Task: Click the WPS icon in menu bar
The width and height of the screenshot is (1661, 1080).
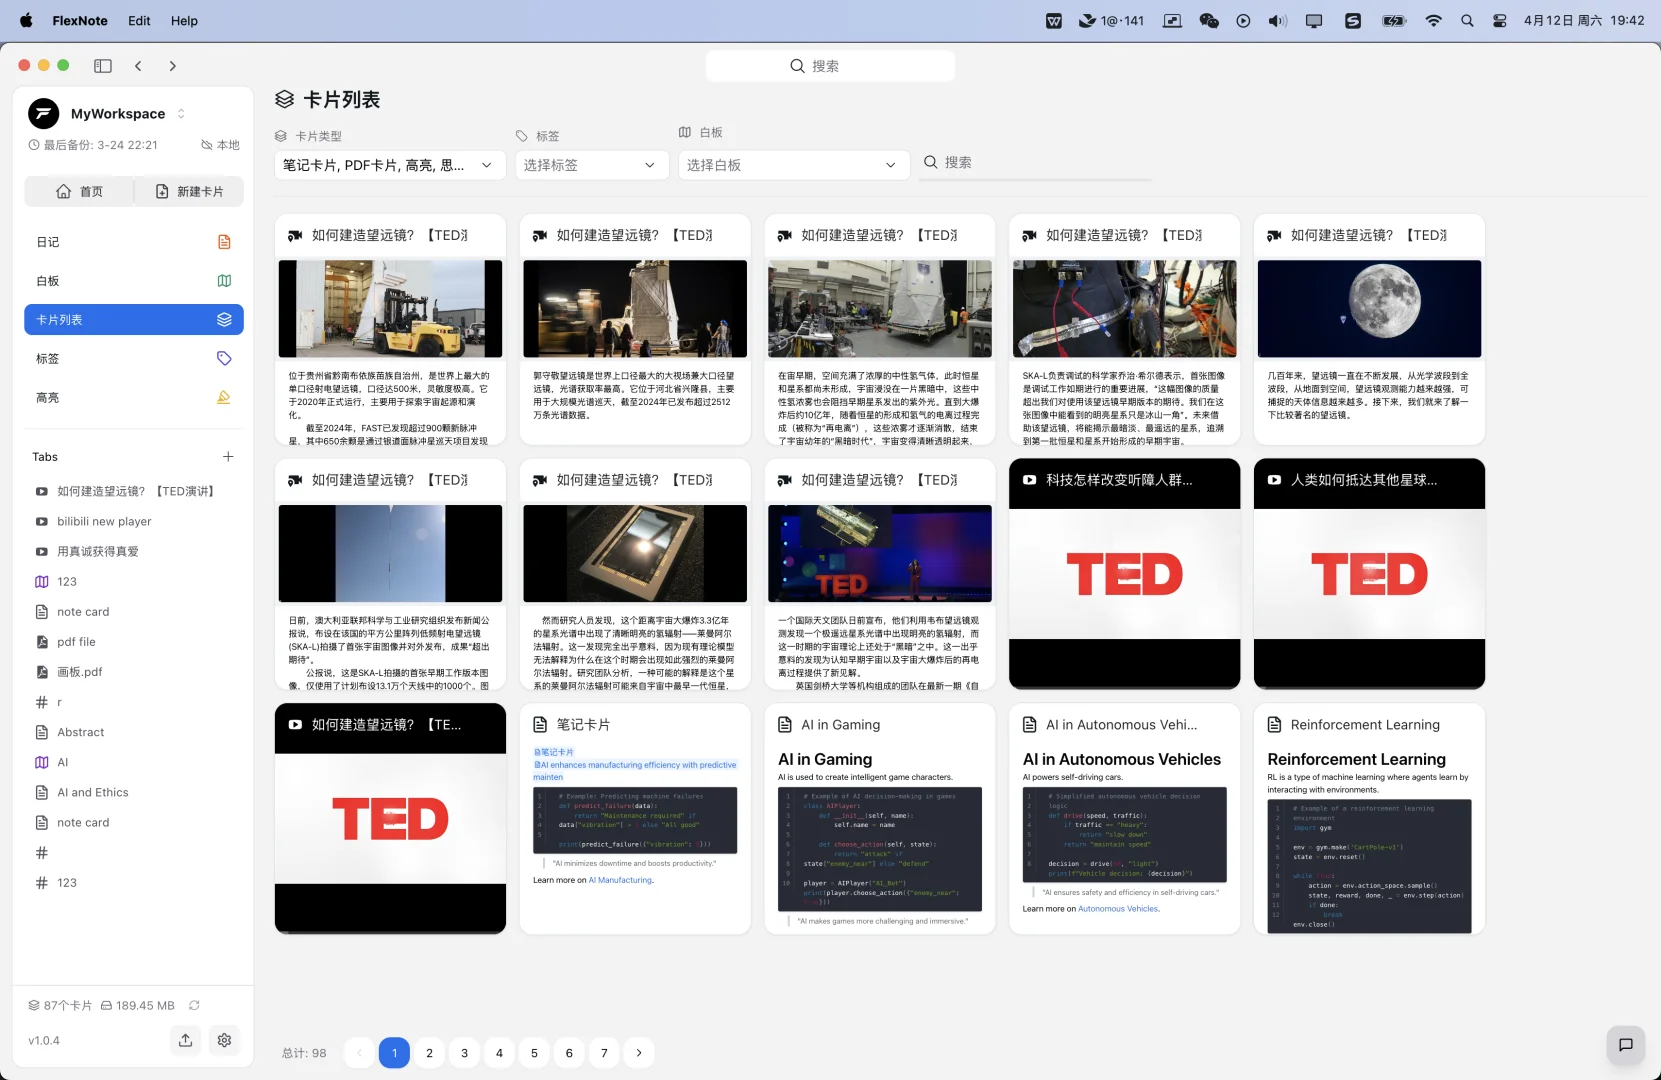Action: click(x=1054, y=20)
